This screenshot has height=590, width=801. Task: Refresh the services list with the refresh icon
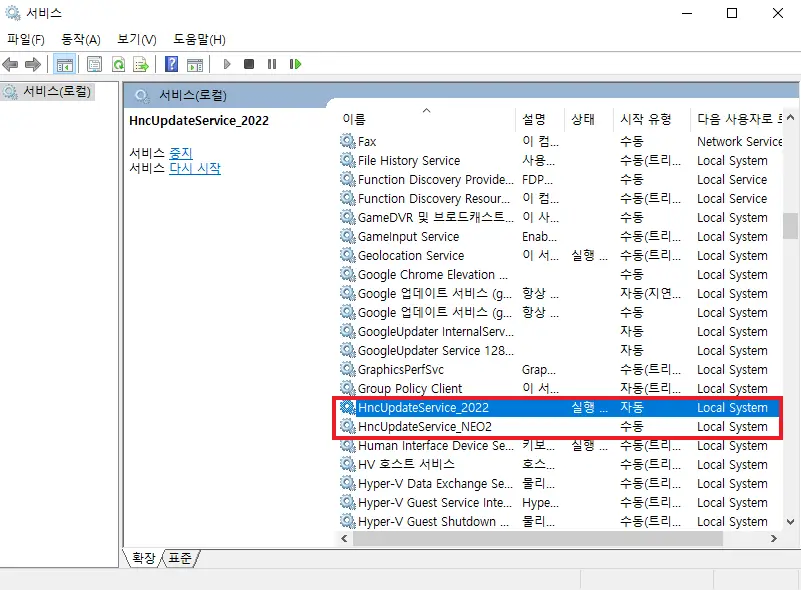coord(118,64)
